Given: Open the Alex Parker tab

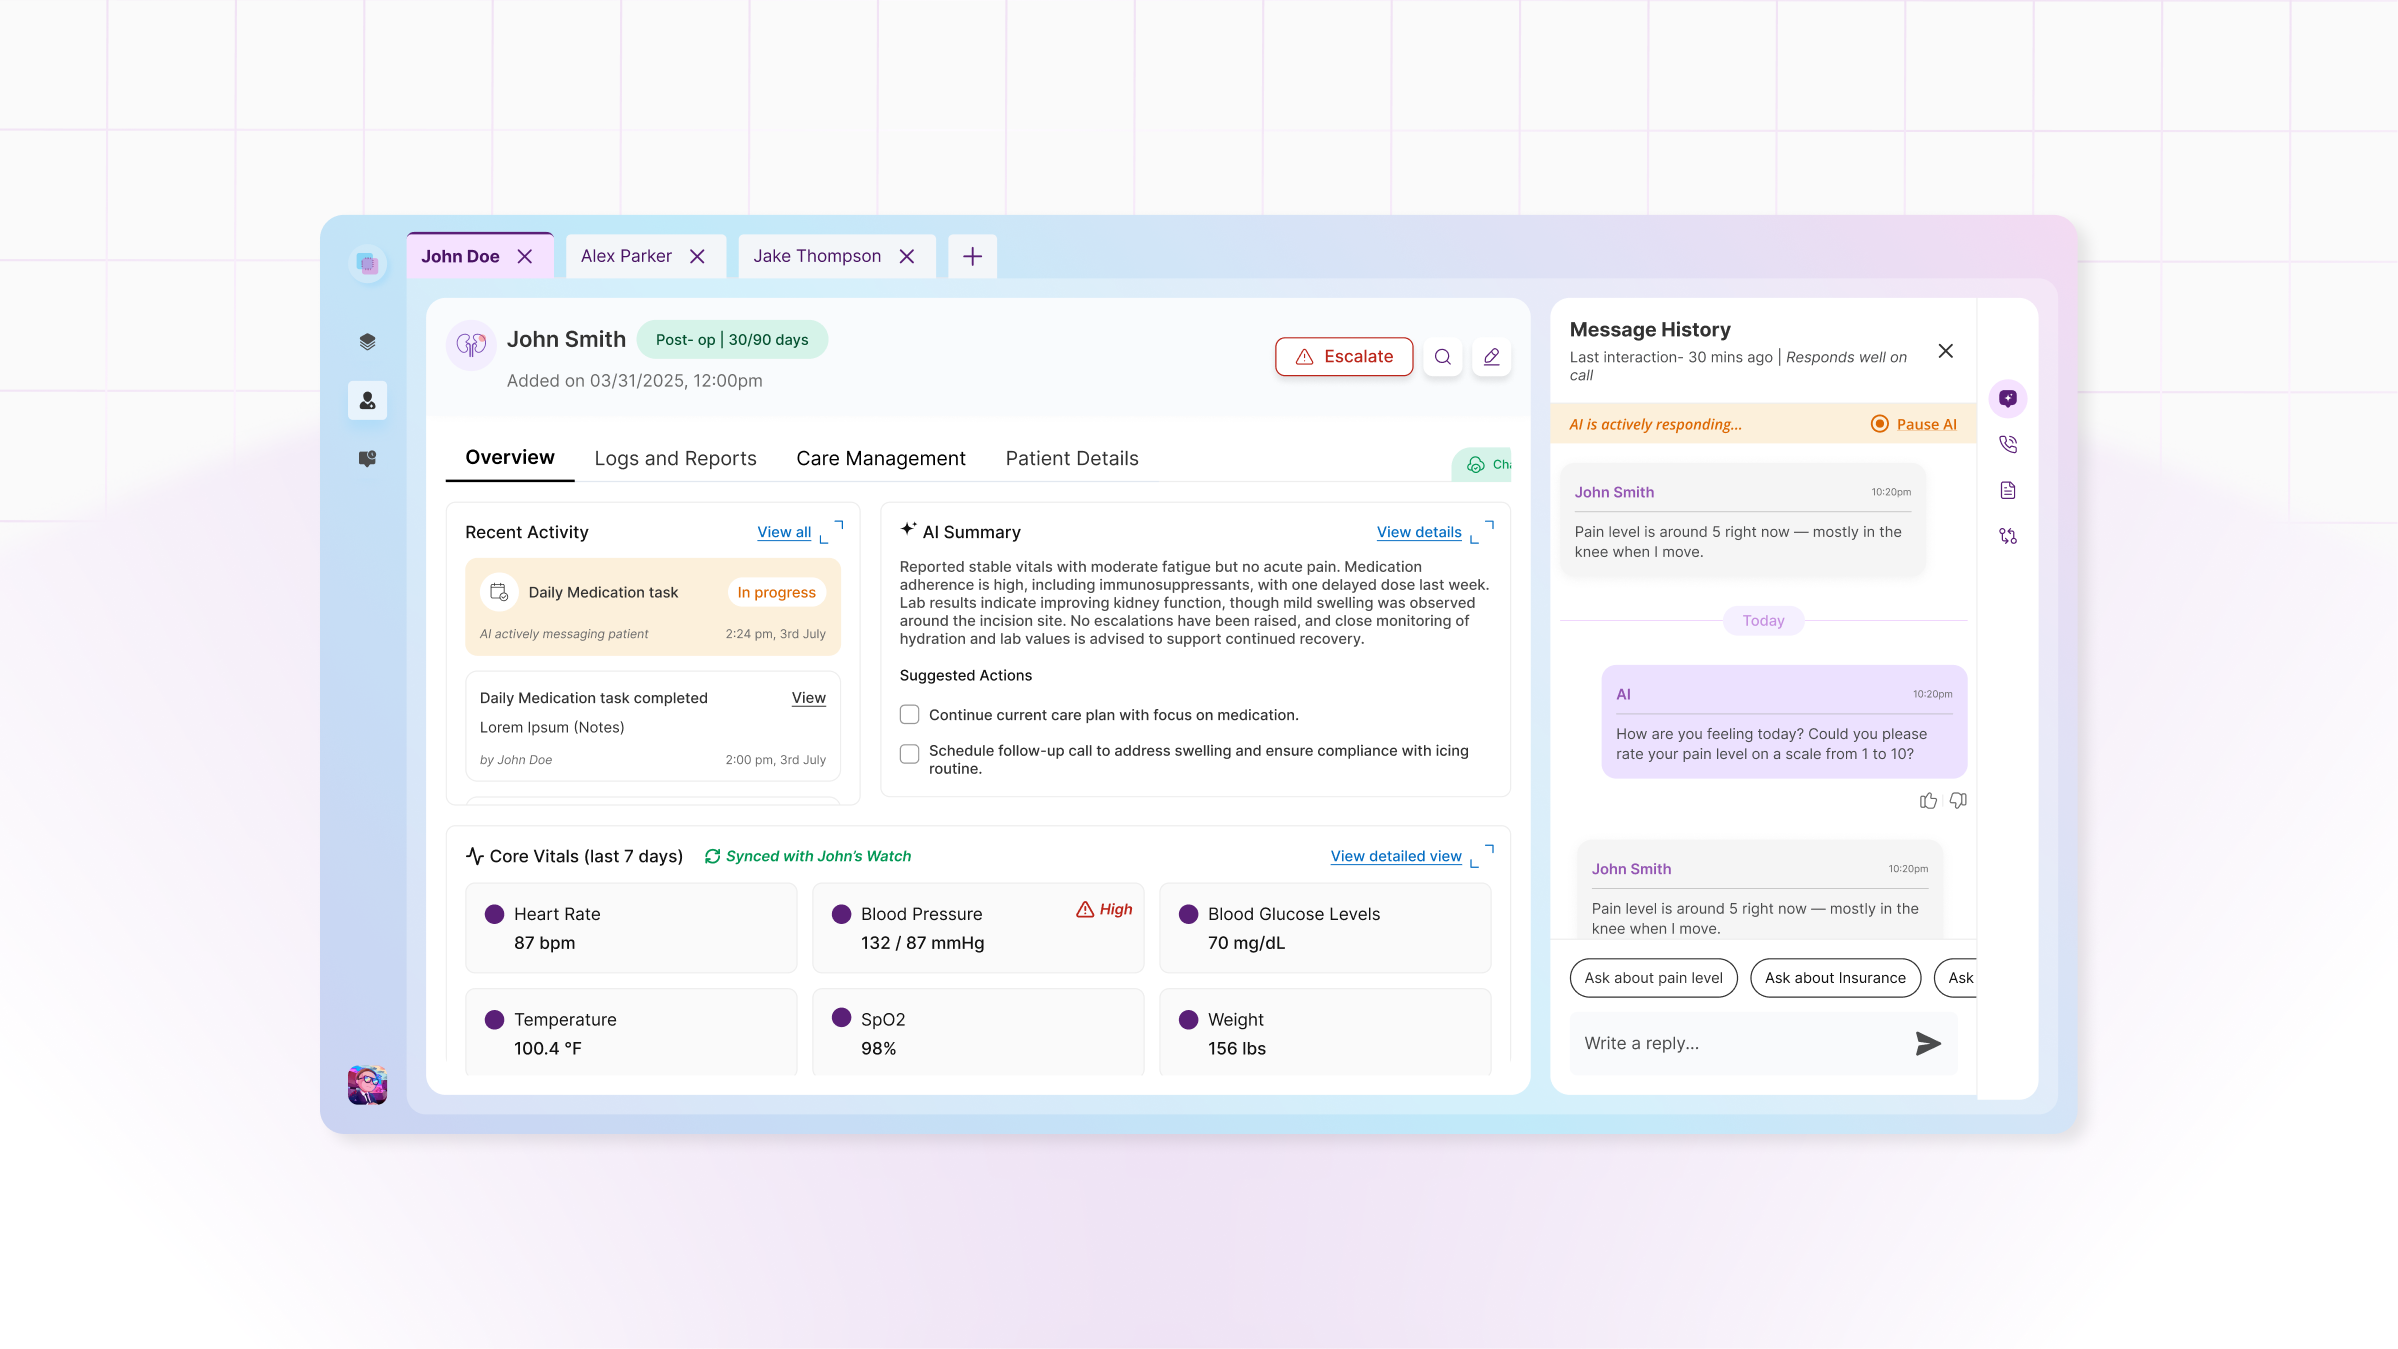Looking at the screenshot, I should (x=626, y=256).
